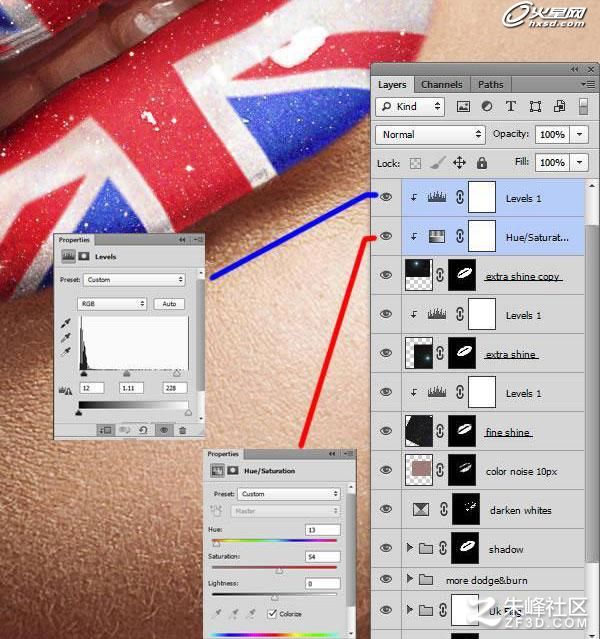The width and height of the screenshot is (600, 639).
Task: Open Layers panel flyout menu icon
Action: tap(588, 84)
